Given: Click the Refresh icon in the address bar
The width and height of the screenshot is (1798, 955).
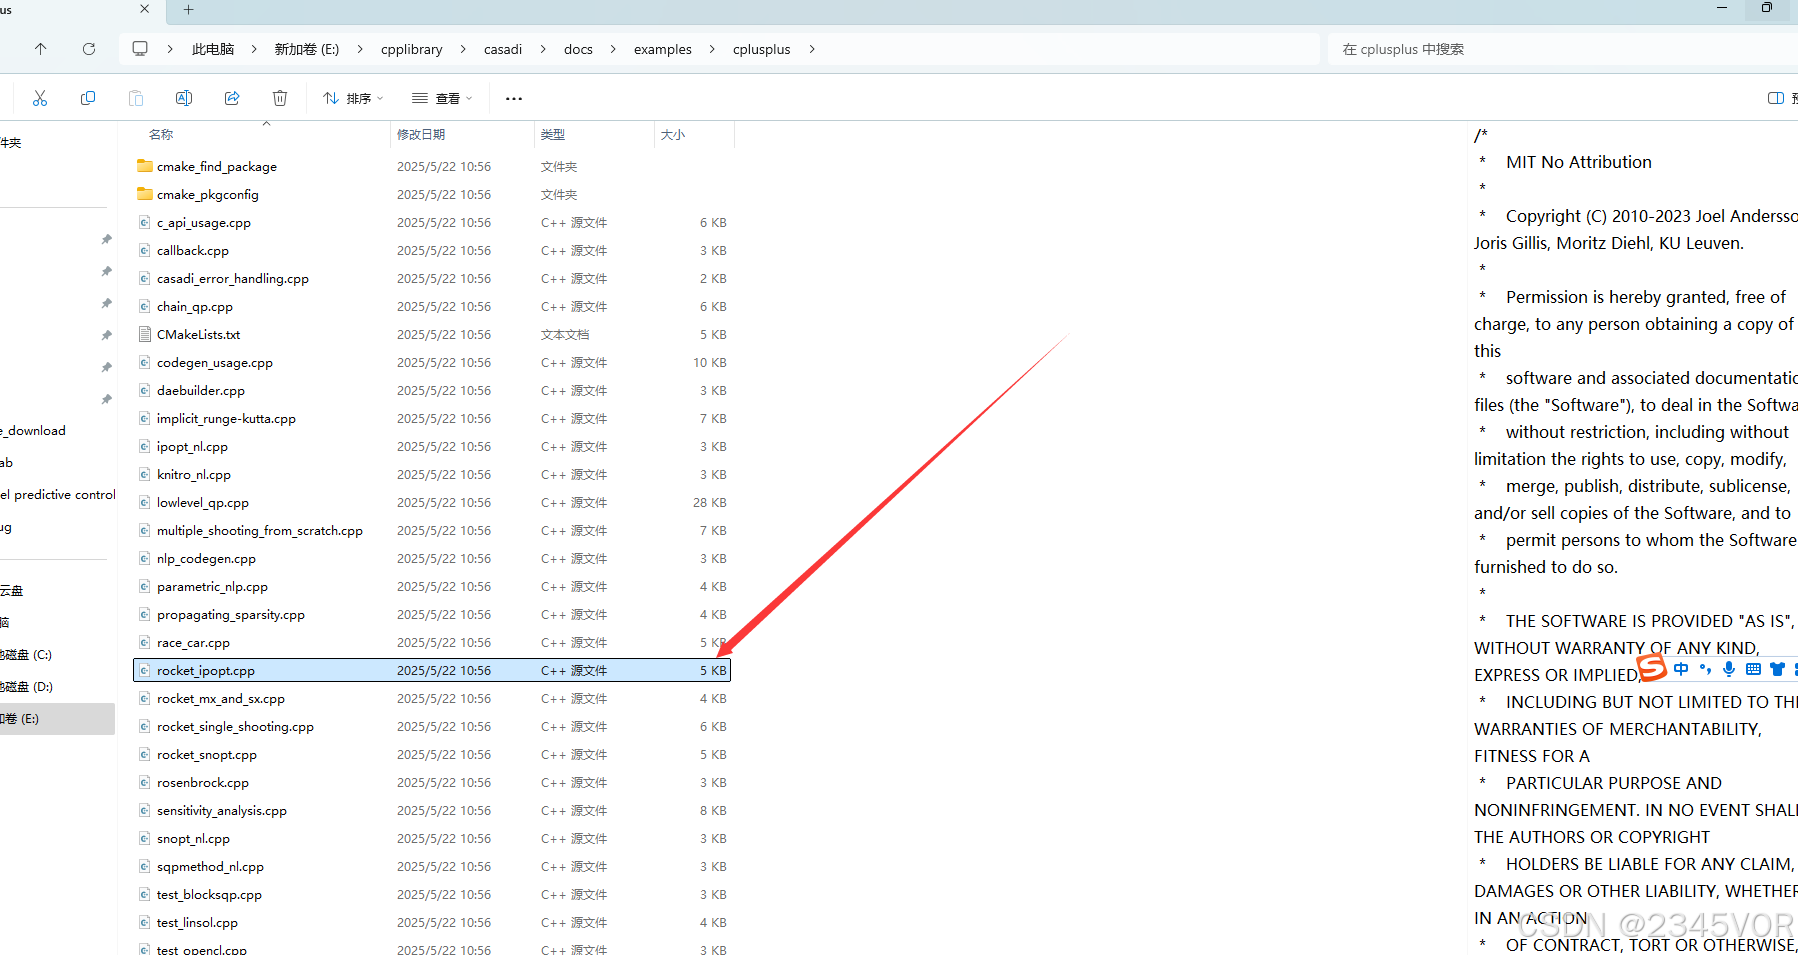Looking at the screenshot, I should click(x=88, y=48).
